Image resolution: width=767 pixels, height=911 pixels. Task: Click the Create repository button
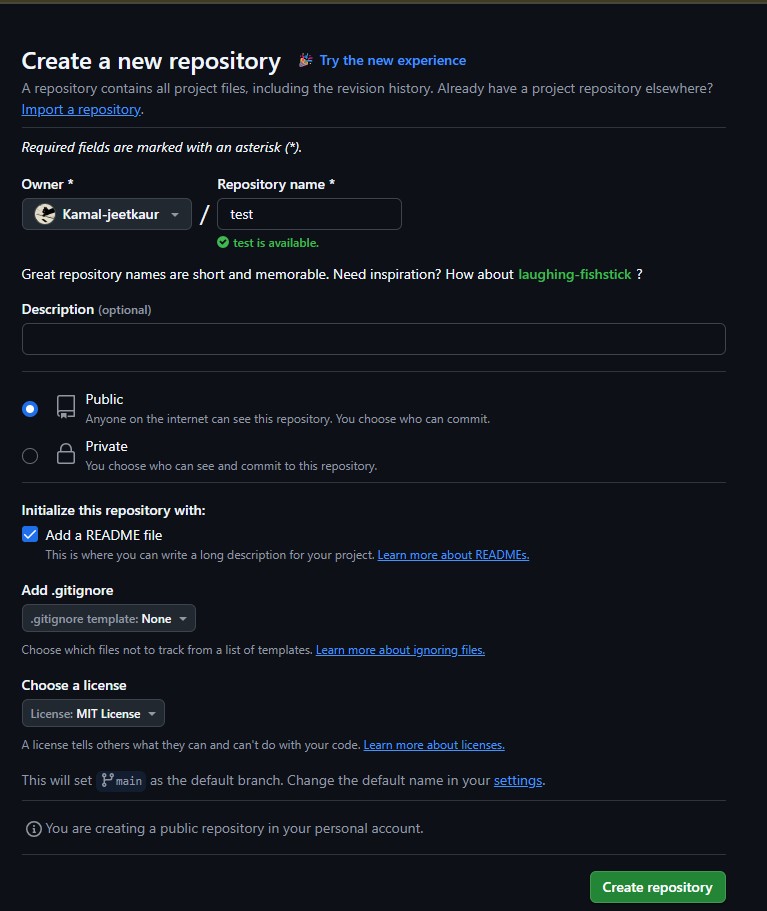pos(658,887)
